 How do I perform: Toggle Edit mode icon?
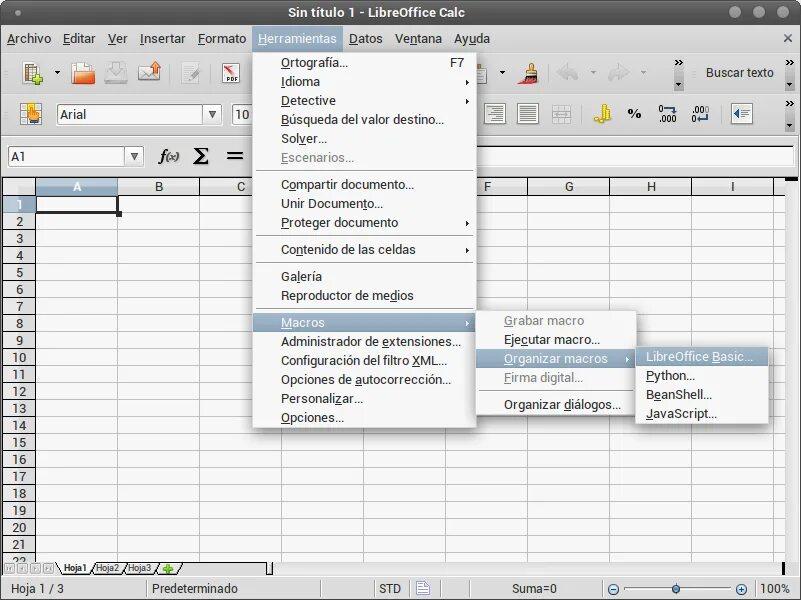191,74
